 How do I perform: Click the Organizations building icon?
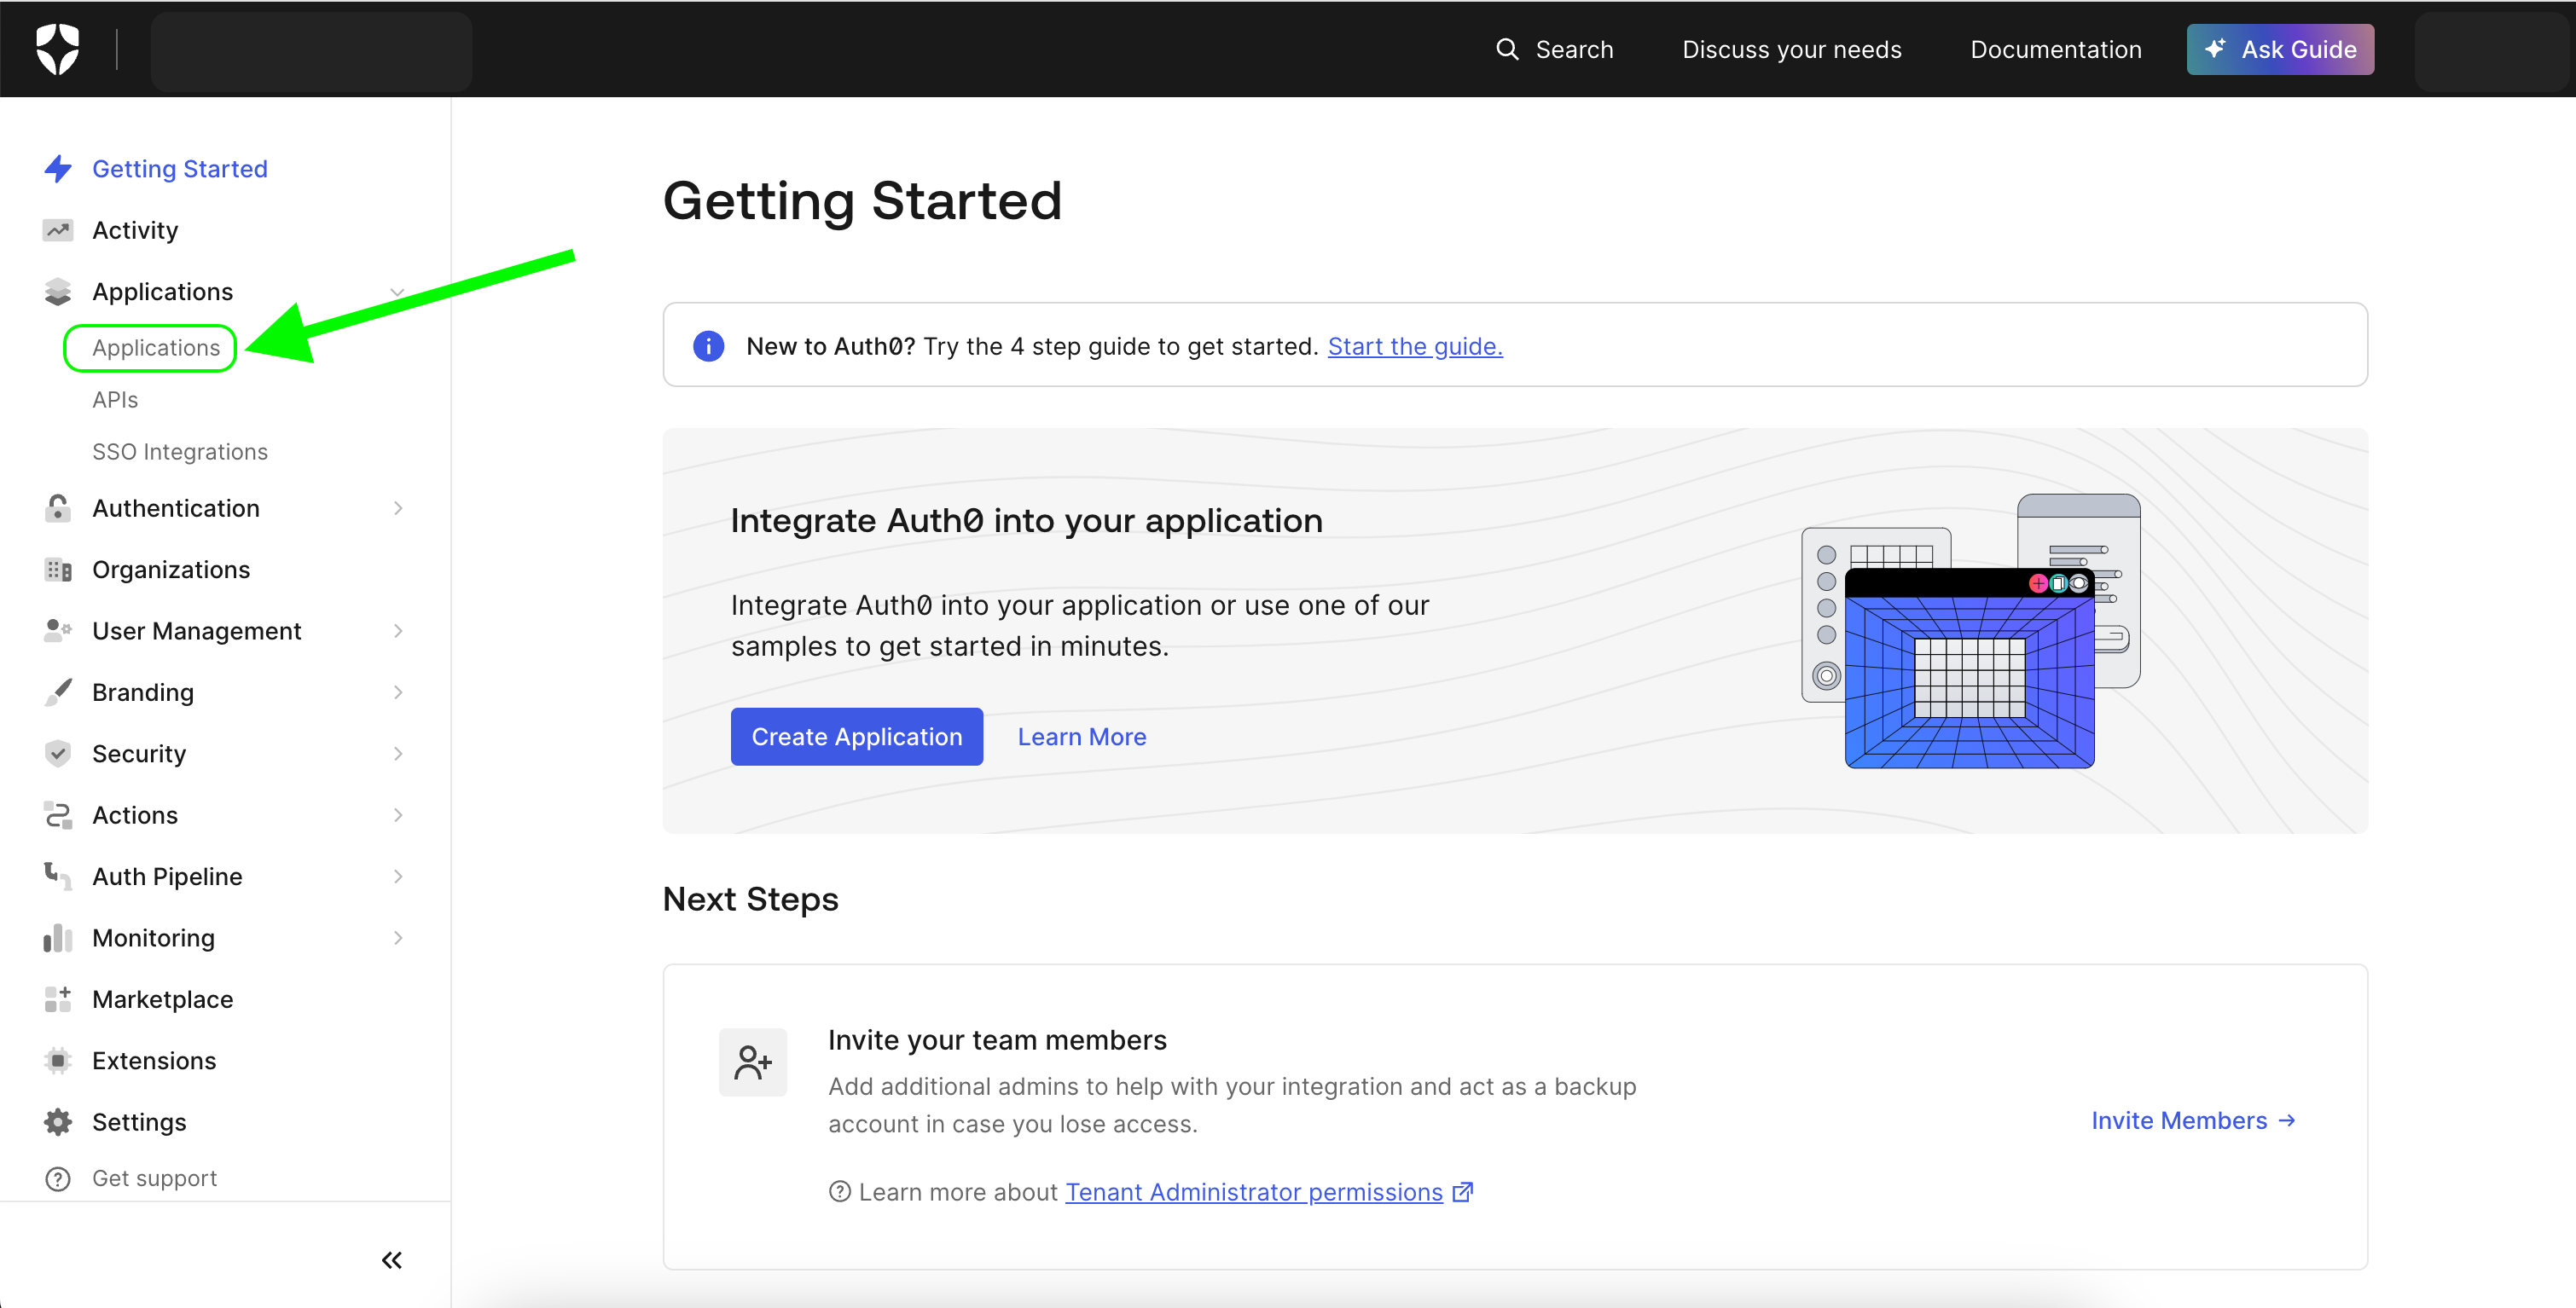[x=58, y=570]
